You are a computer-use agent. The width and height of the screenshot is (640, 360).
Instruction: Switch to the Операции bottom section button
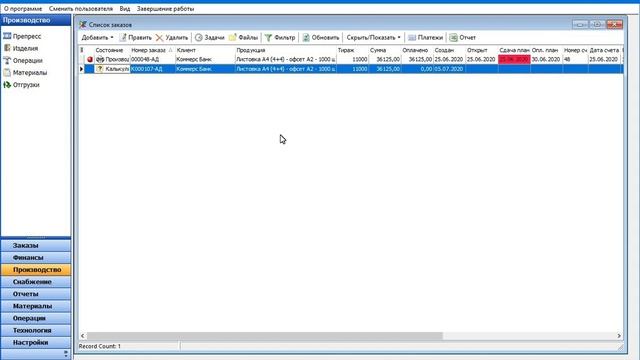point(36,318)
